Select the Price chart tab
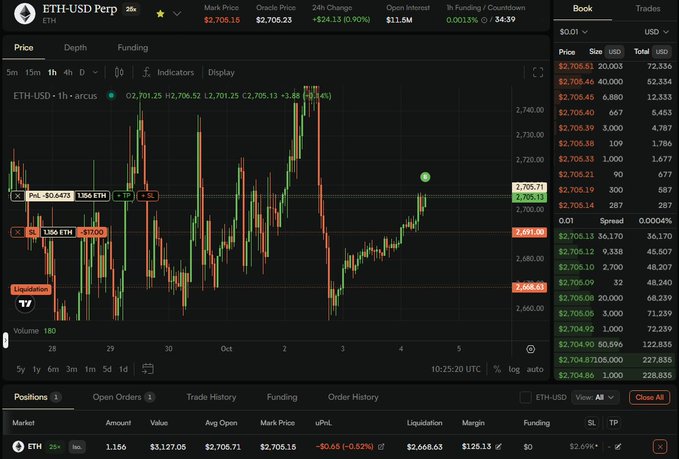Image resolution: width=679 pixels, height=459 pixels. [23, 48]
